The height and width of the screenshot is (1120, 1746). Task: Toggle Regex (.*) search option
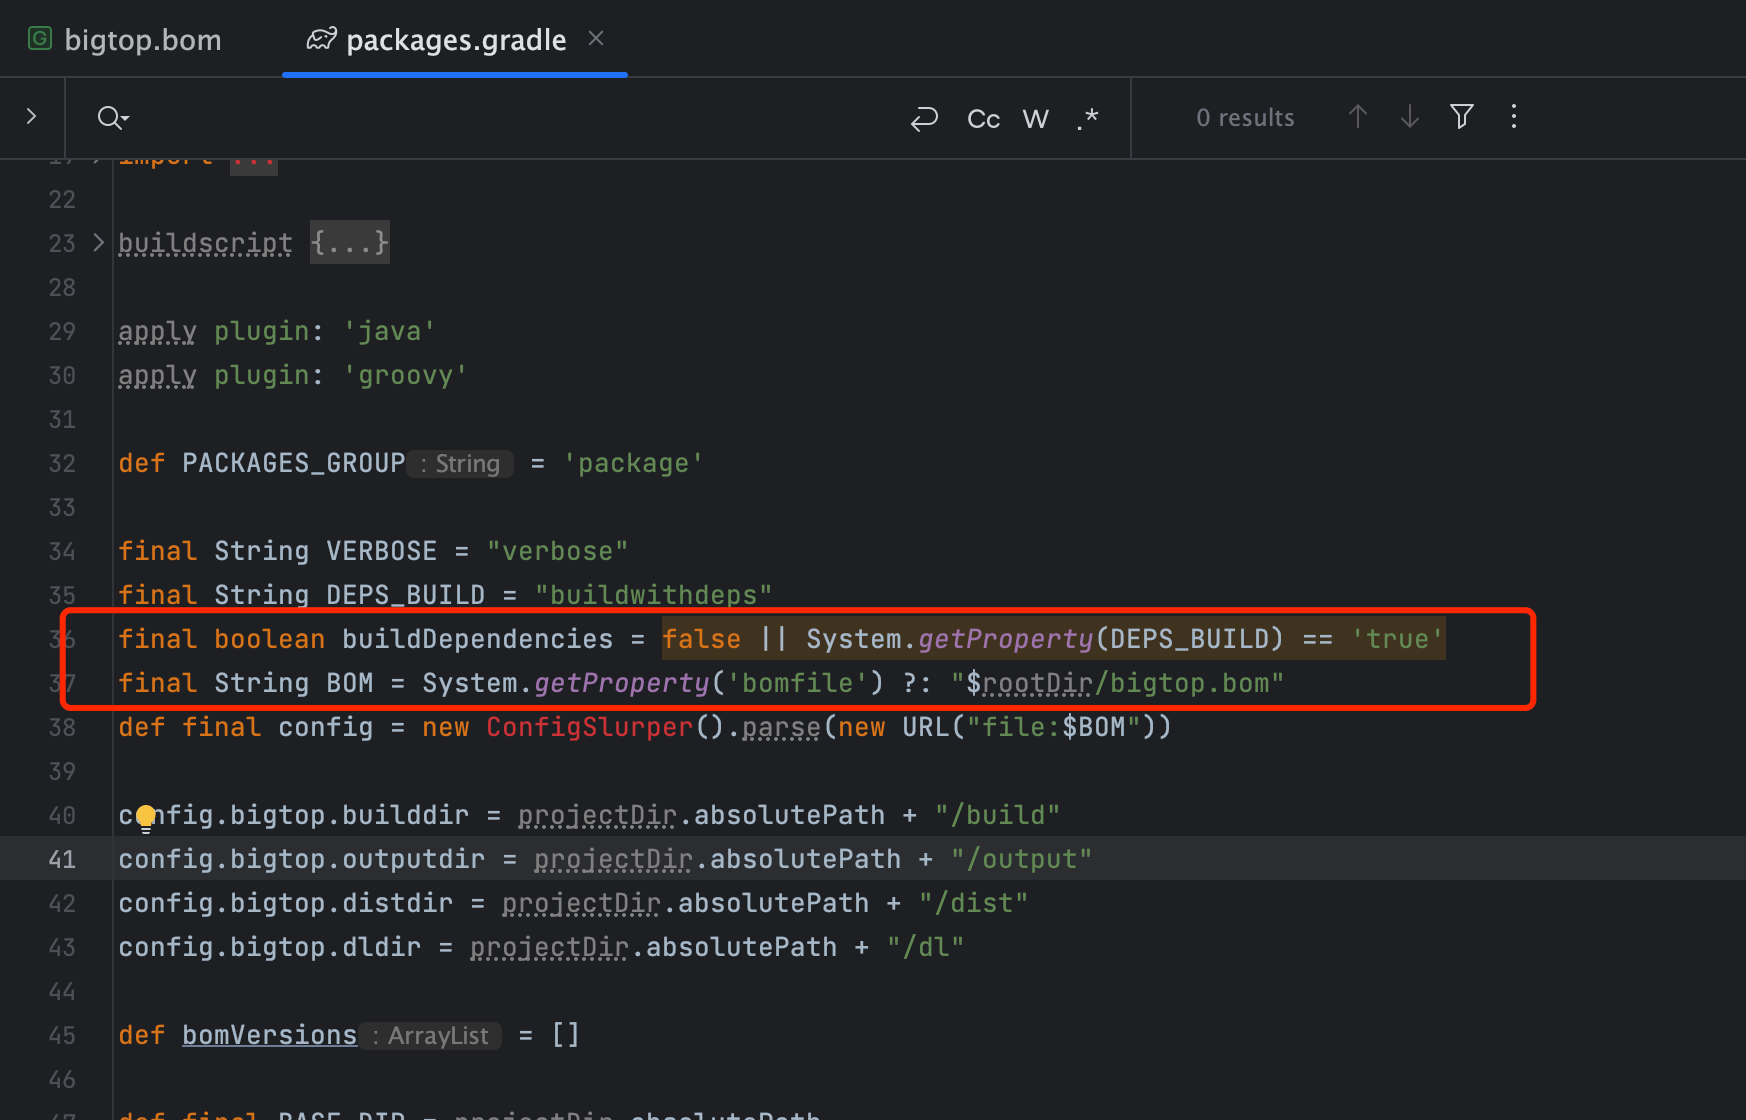tap(1088, 119)
